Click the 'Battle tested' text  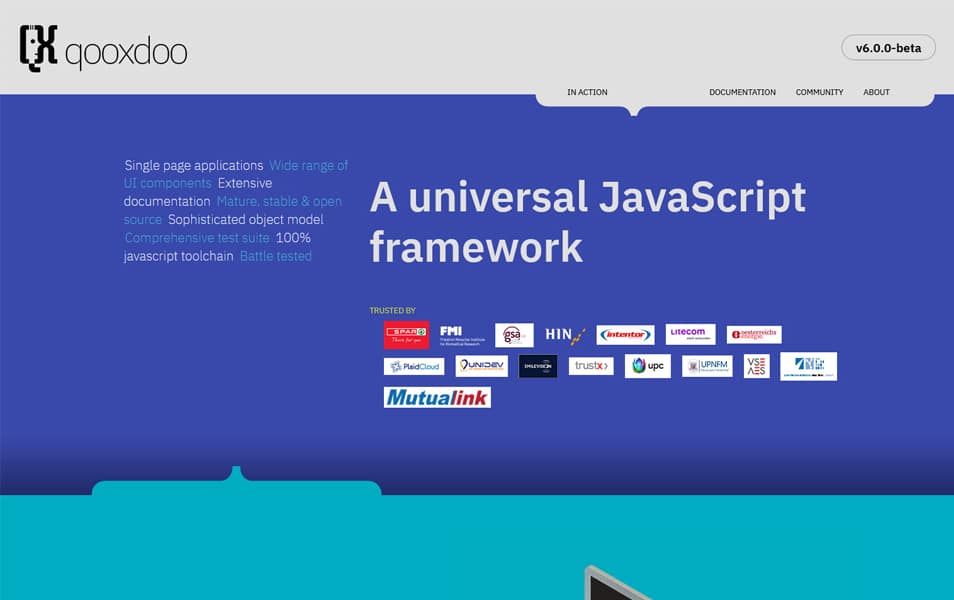(276, 256)
